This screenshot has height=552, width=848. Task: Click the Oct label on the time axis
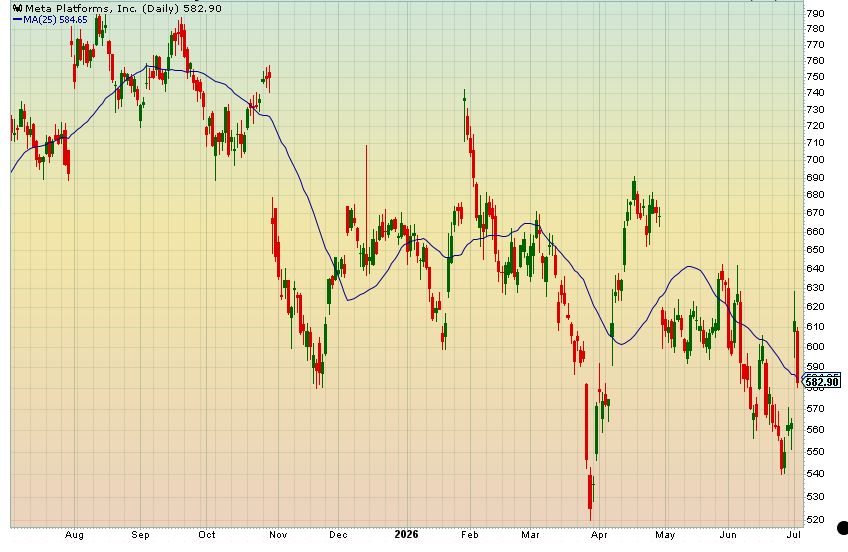pyautogui.click(x=207, y=535)
